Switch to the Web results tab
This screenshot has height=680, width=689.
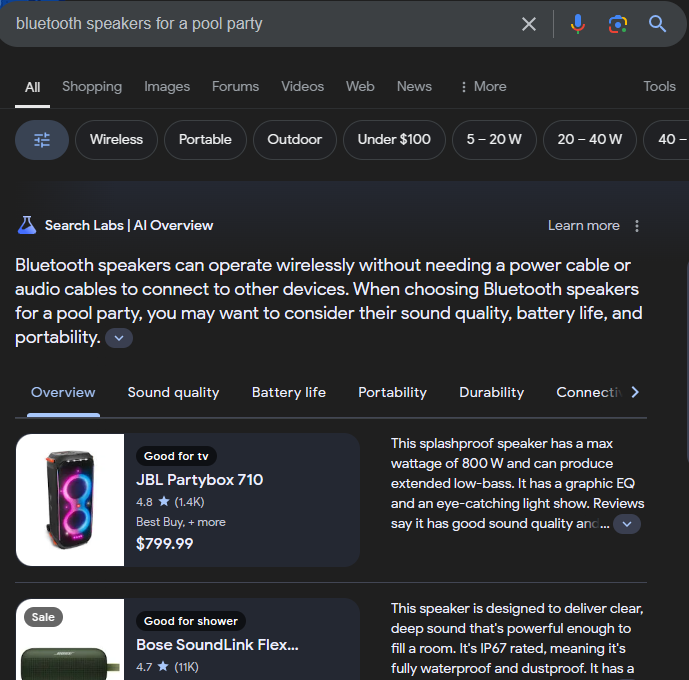[360, 87]
